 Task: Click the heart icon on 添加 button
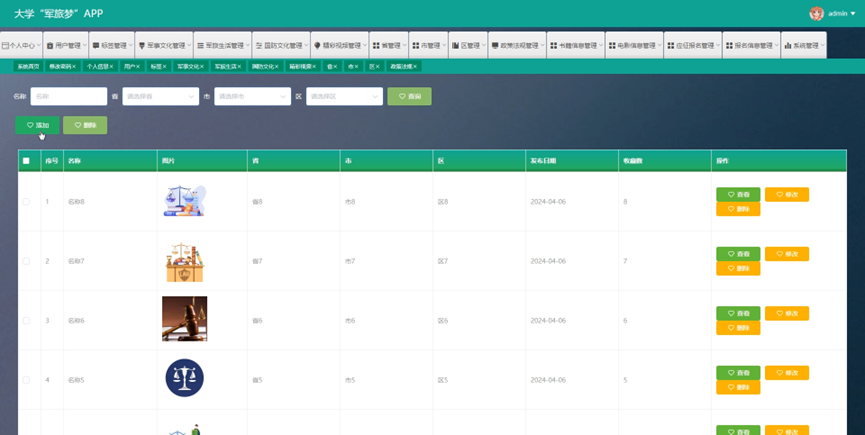pyautogui.click(x=30, y=125)
